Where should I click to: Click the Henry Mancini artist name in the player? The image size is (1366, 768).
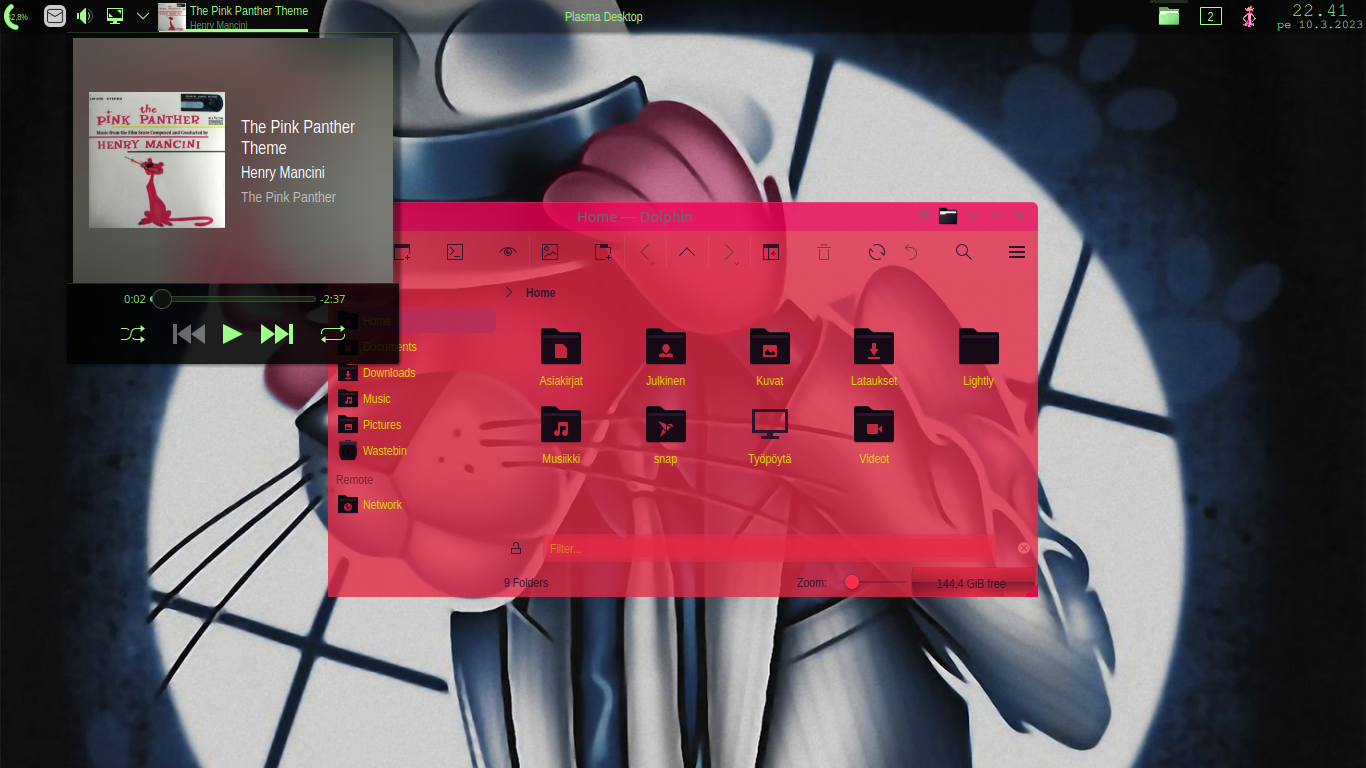[x=283, y=172]
